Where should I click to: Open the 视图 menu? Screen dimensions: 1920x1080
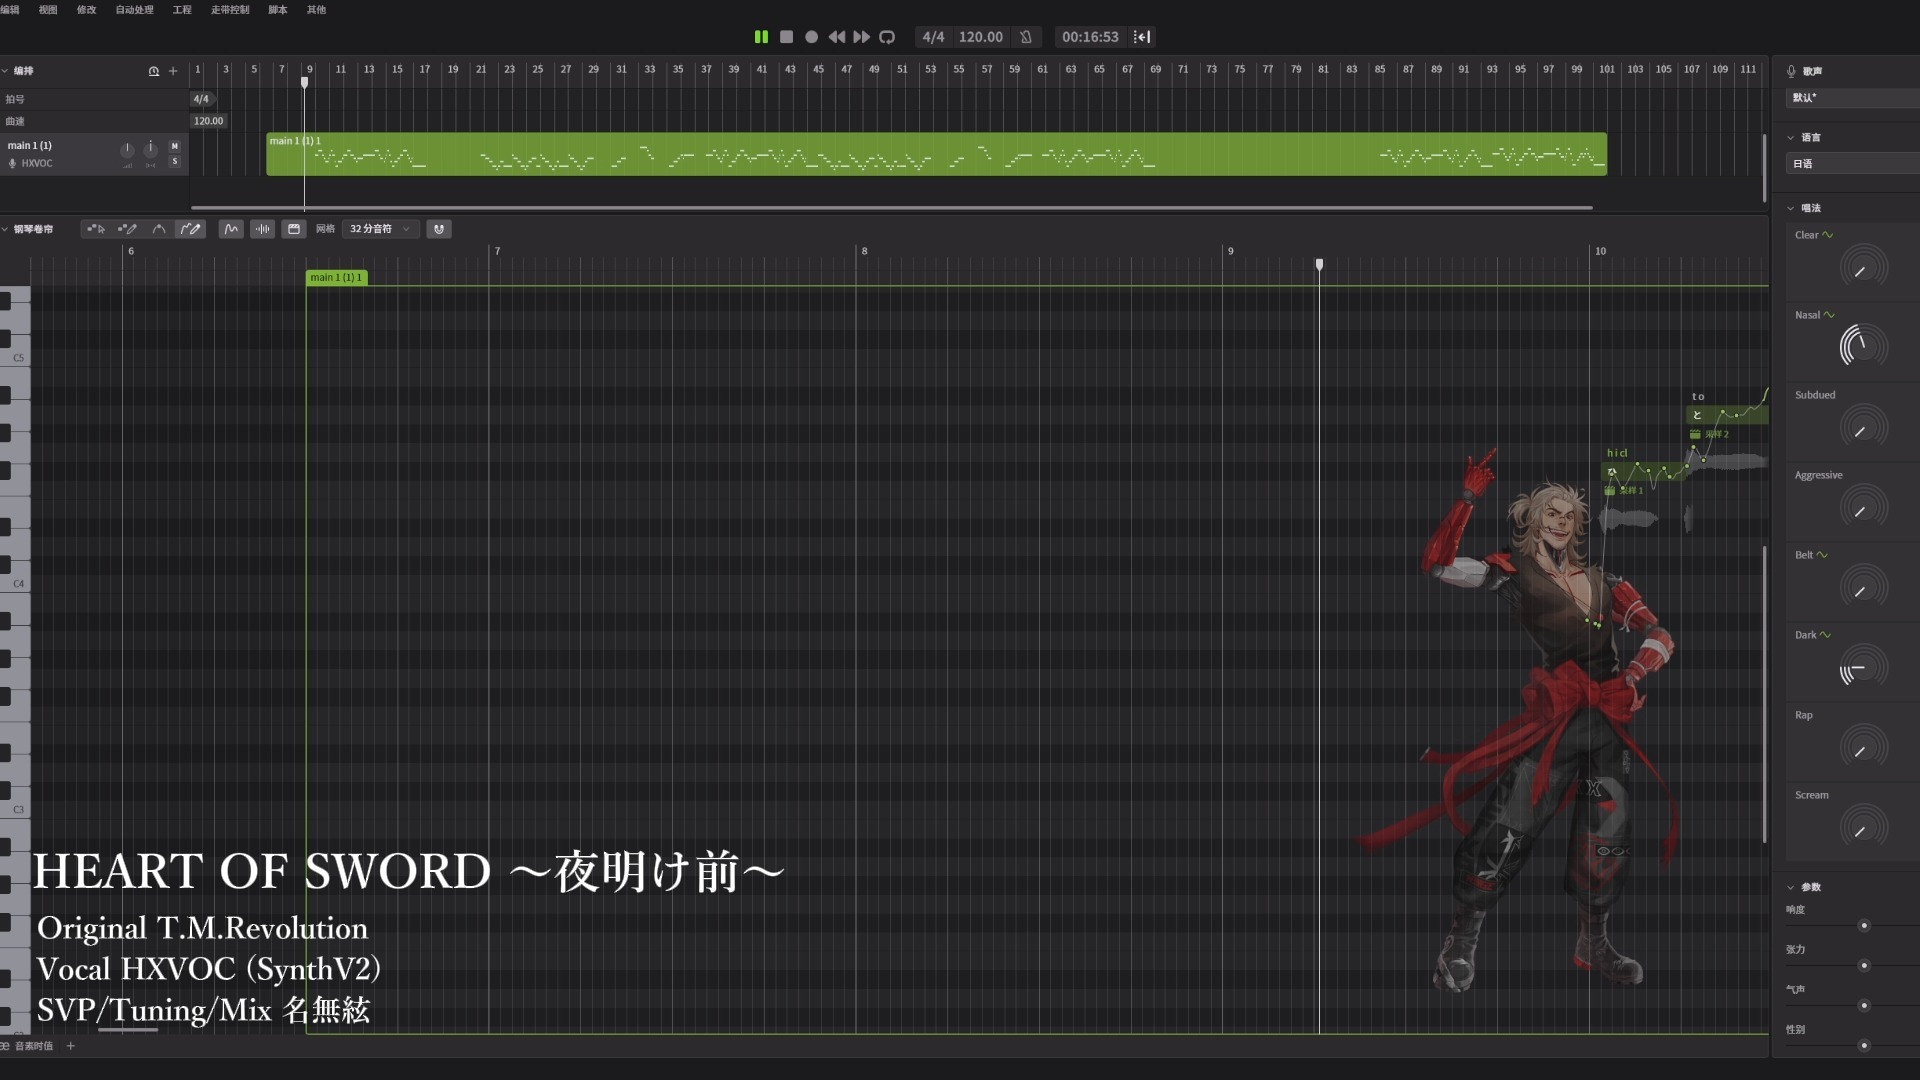48,9
